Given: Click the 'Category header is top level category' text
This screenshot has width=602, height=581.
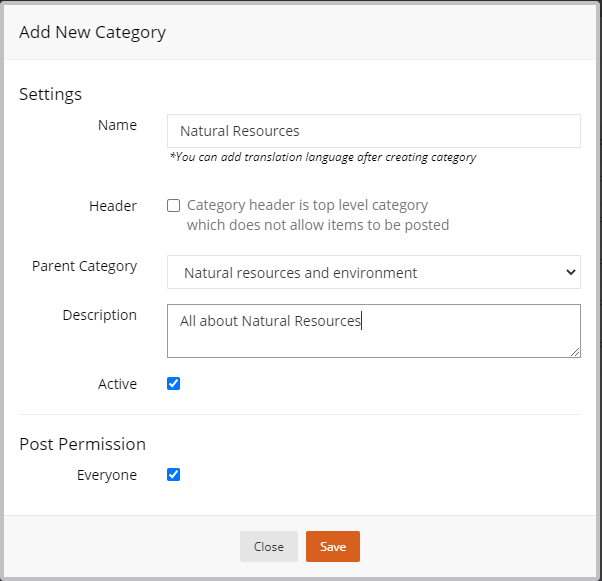Looking at the screenshot, I should (x=307, y=205).
